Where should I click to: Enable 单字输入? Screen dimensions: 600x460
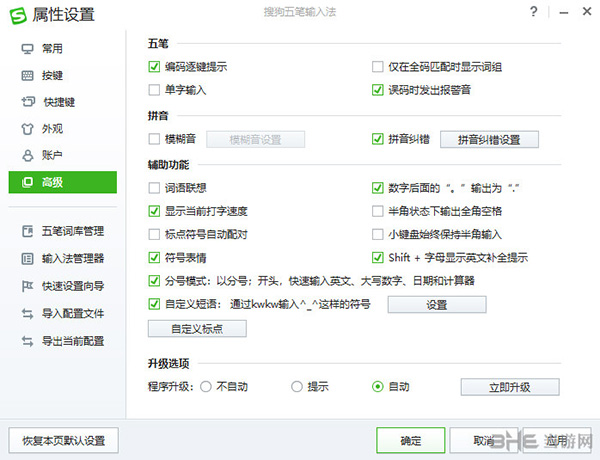pos(154,90)
